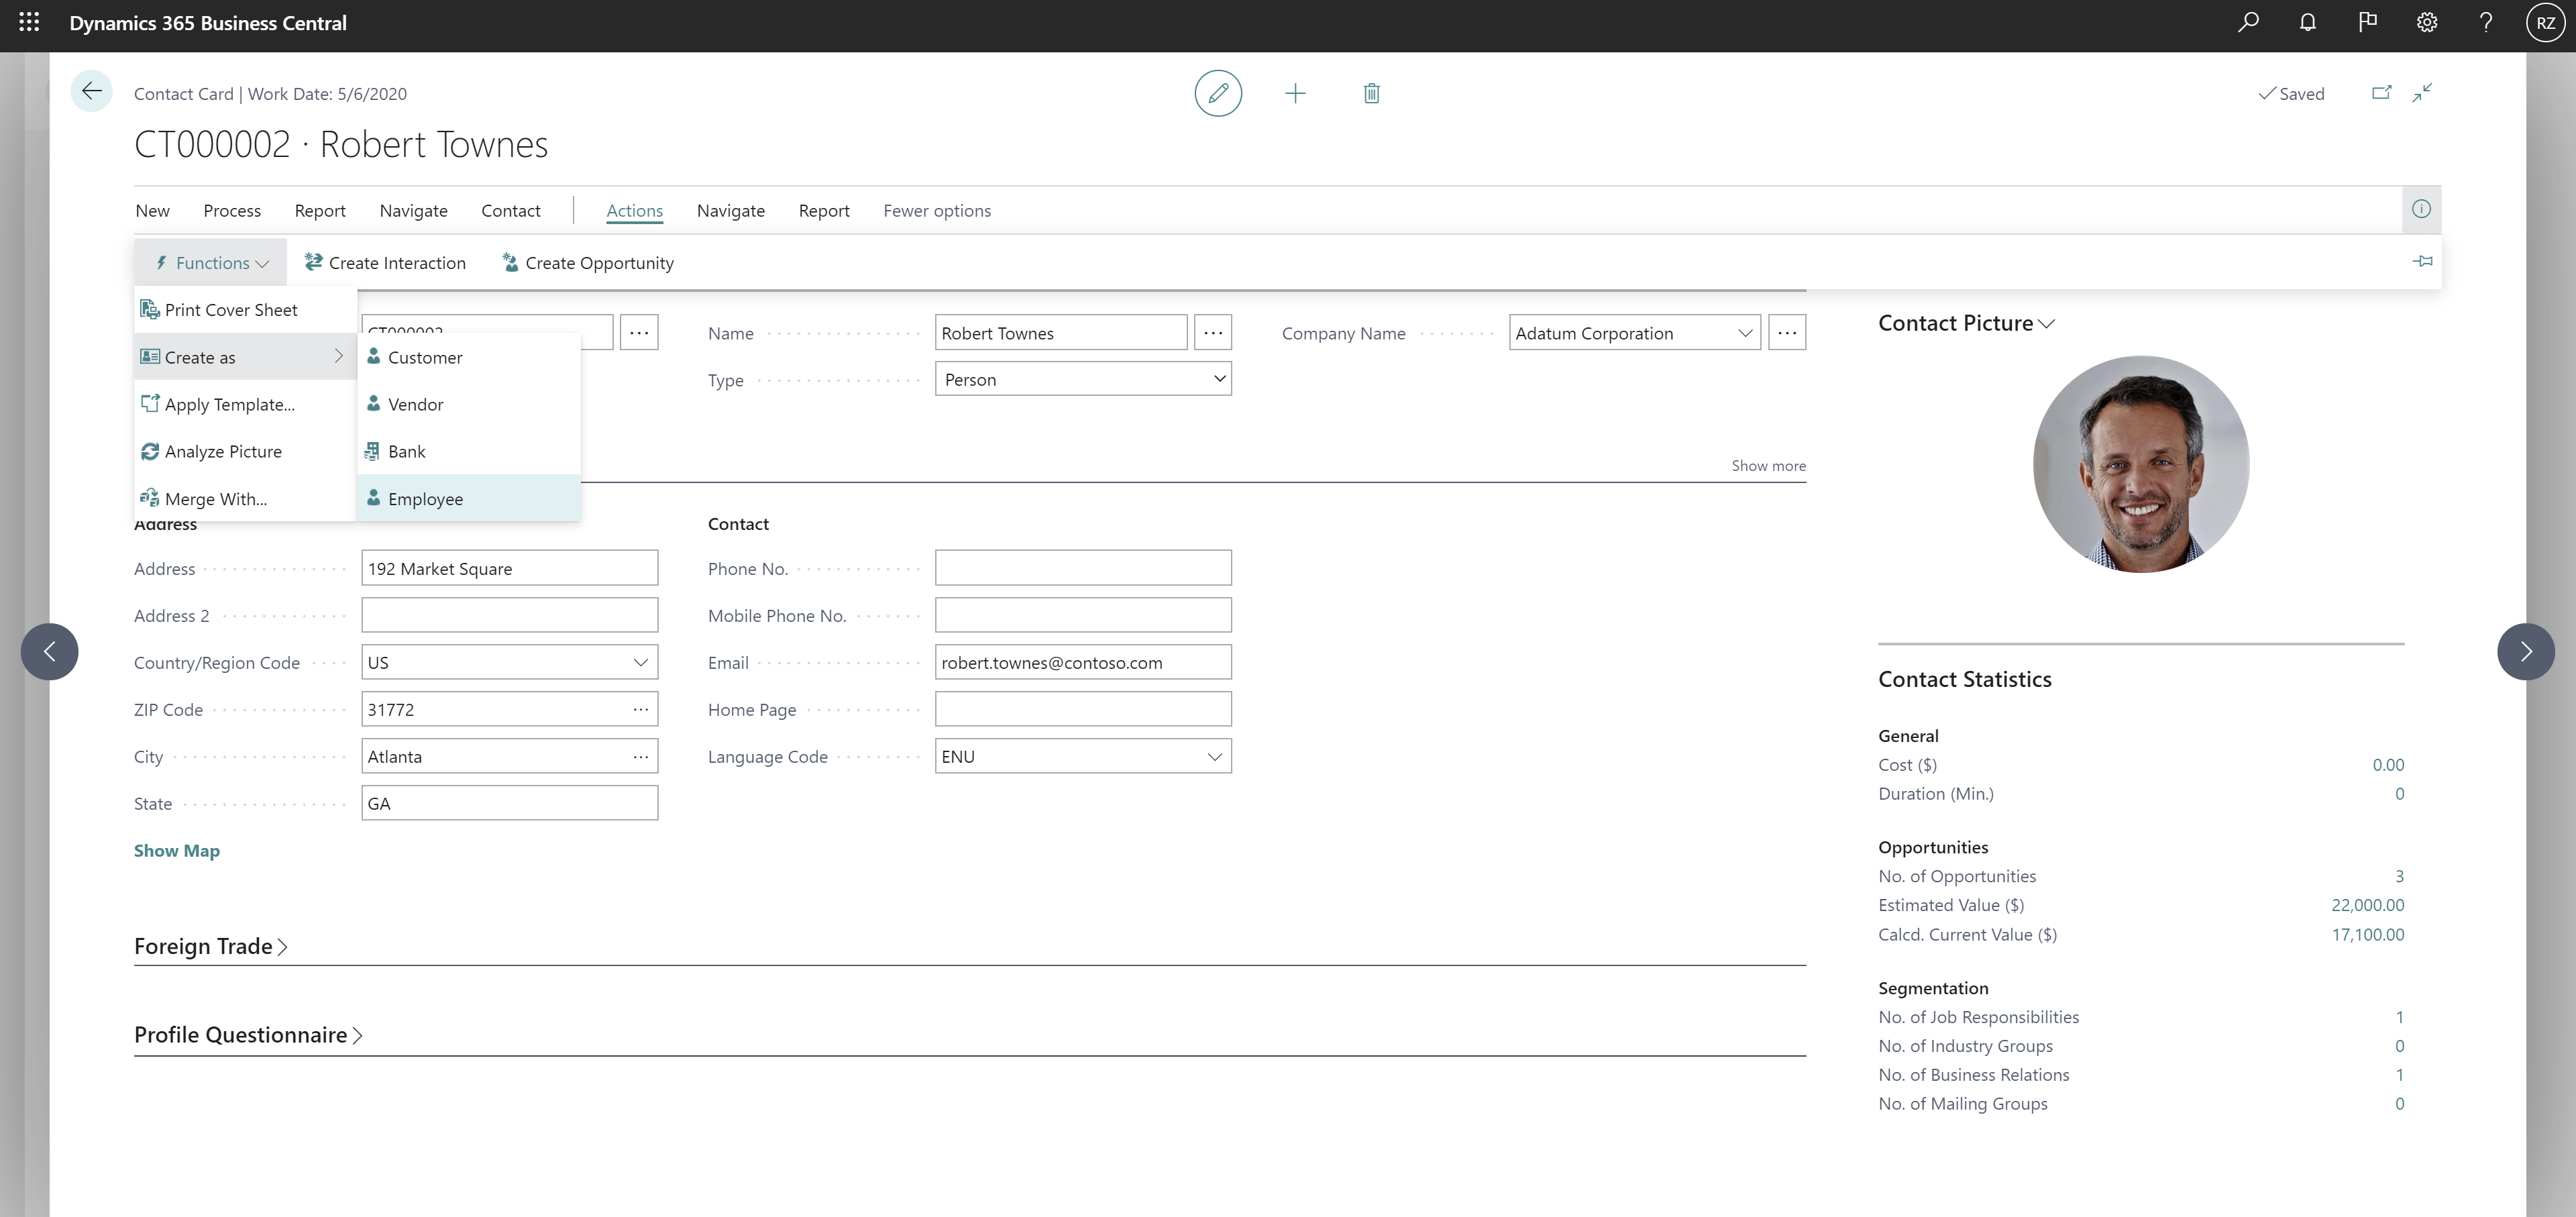The image size is (2576, 1217).
Task: Open the Dynamics 365 settings gear
Action: (2427, 22)
